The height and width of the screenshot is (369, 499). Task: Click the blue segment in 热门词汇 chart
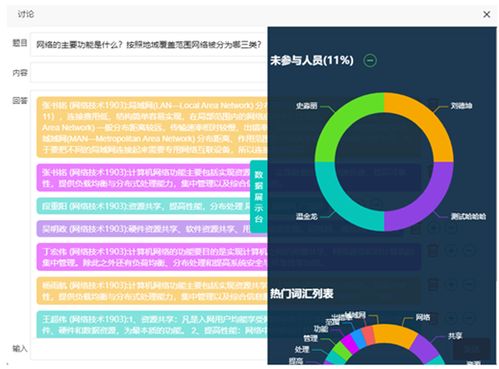(x=359, y=339)
